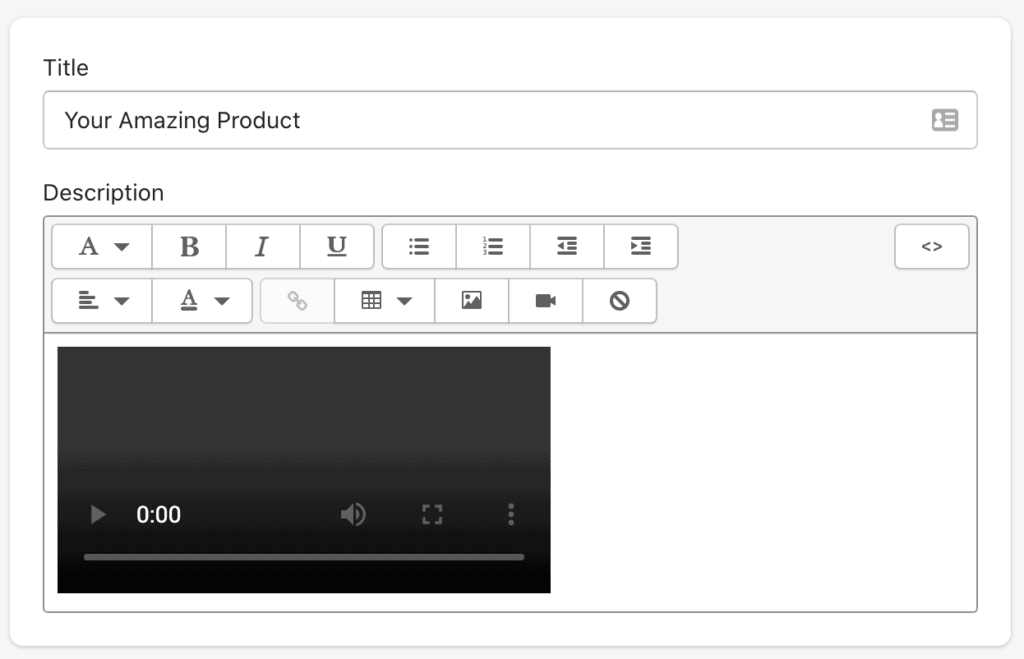Click the insert link icon

[x=297, y=301]
